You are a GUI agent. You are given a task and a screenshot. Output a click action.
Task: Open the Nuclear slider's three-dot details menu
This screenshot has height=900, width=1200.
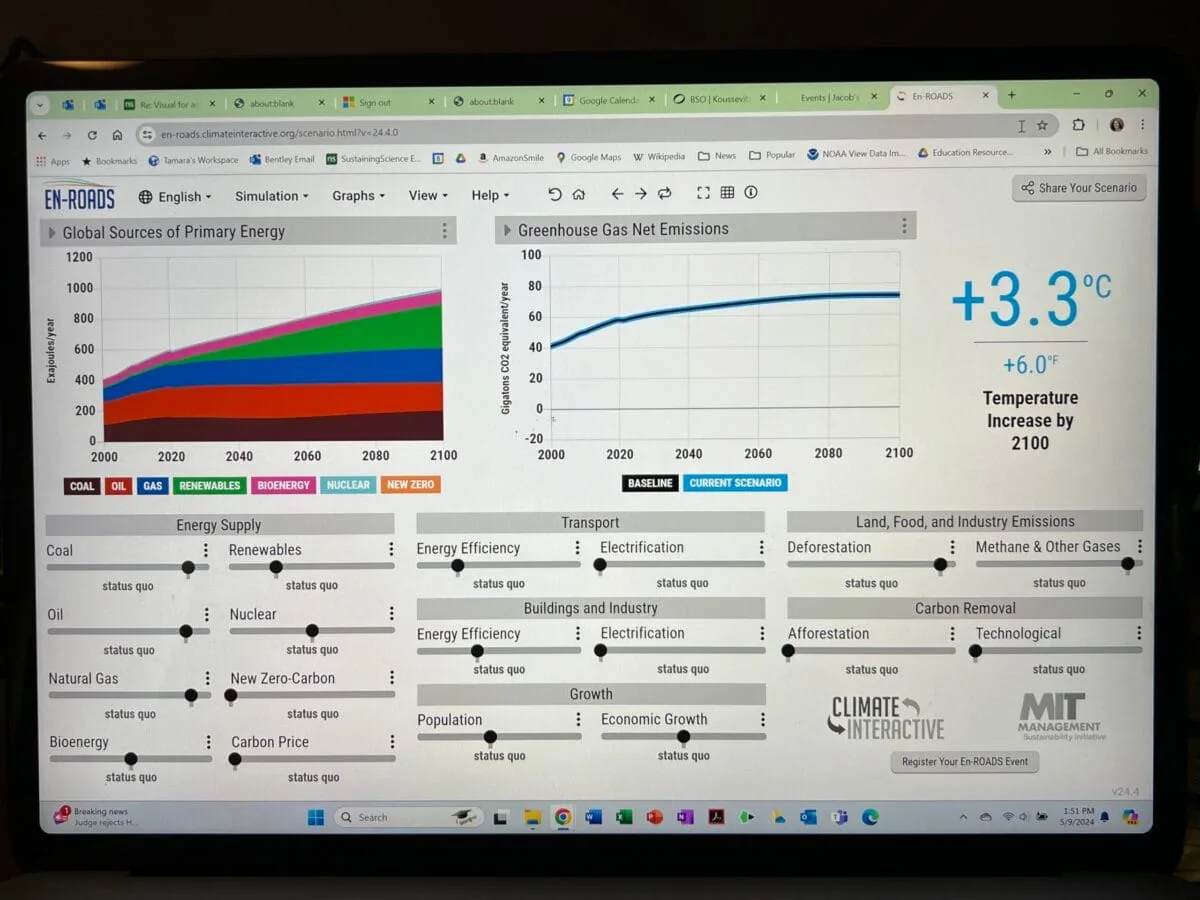click(391, 613)
